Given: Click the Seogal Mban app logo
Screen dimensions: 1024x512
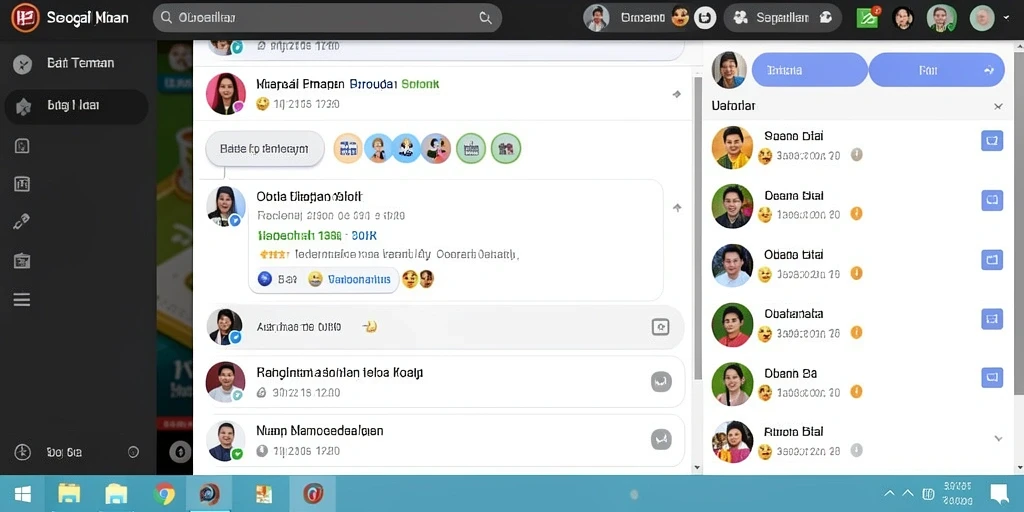Looking at the screenshot, I should coord(25,18).
